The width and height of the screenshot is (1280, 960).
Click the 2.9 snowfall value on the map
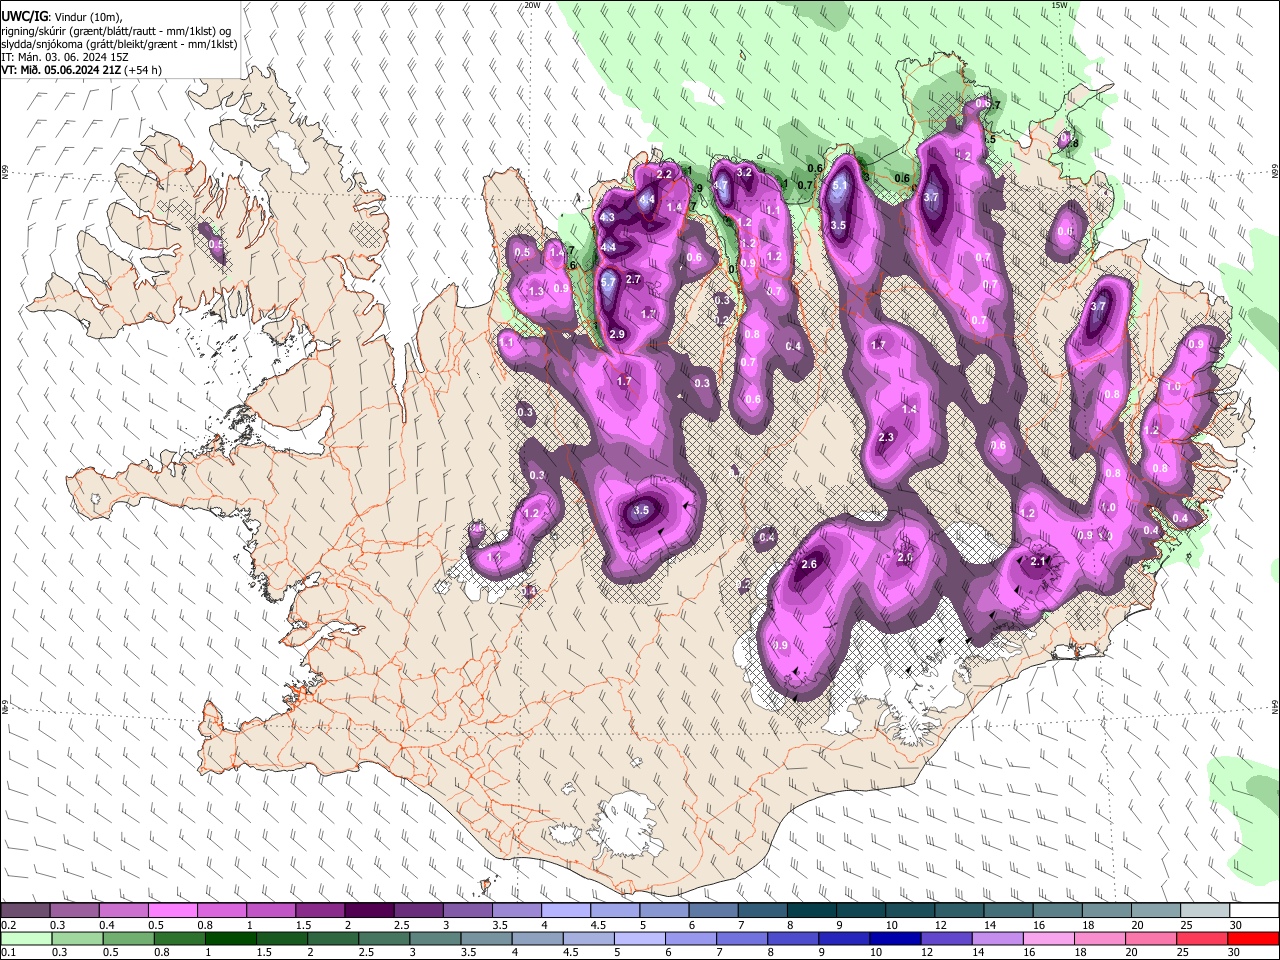617,334
